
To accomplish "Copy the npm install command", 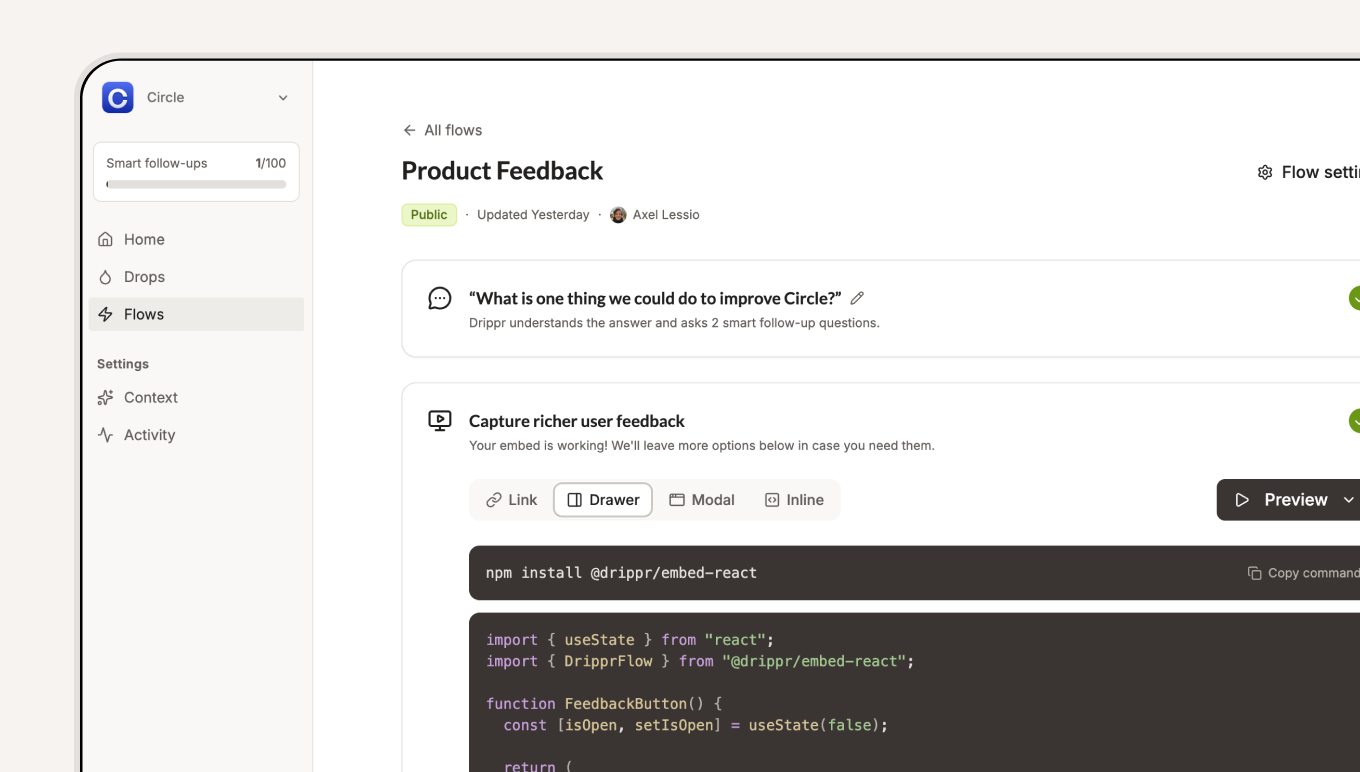I will [x=1303, y=573].
